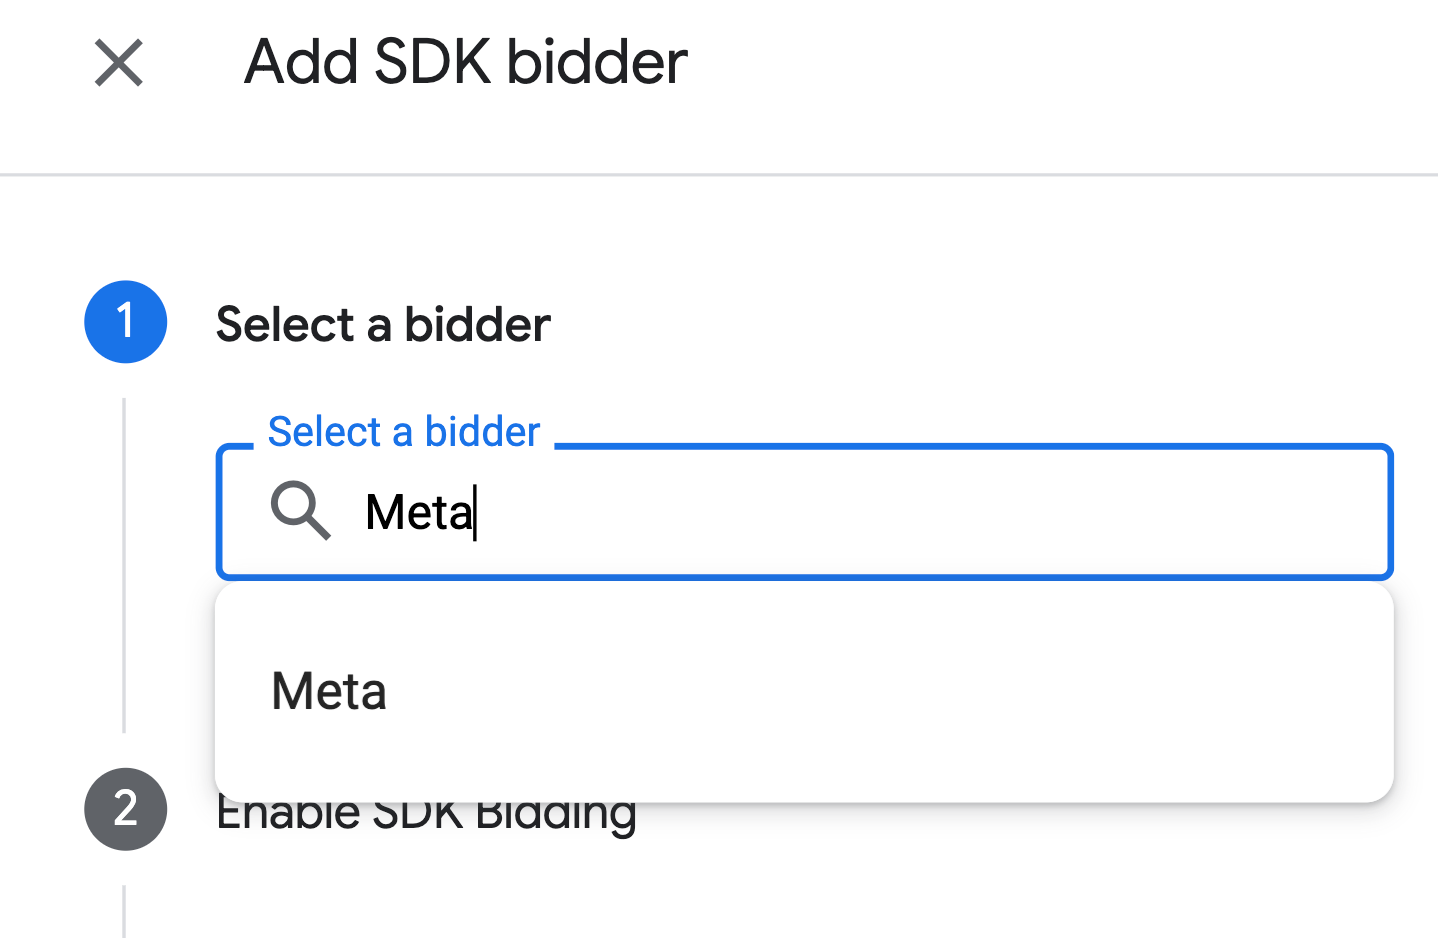Screen dimensions: 1438x938
Task: Click the blue floating Select a bidder label
Action: coord(404,432)
